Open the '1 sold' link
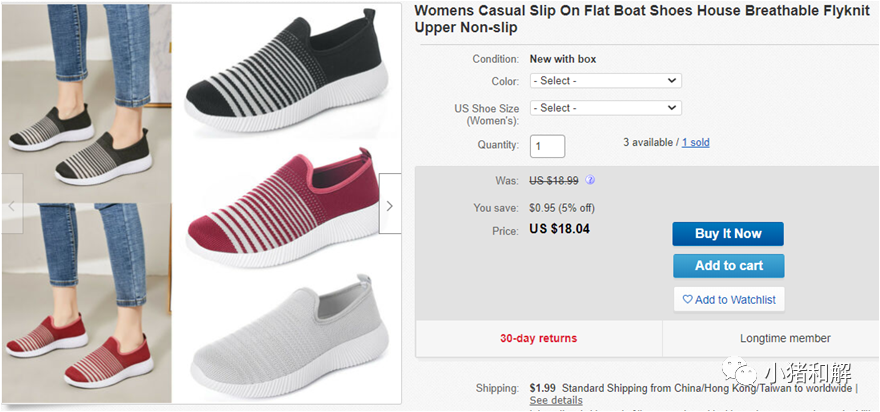The image size is (880, 412). click(695, 143)
